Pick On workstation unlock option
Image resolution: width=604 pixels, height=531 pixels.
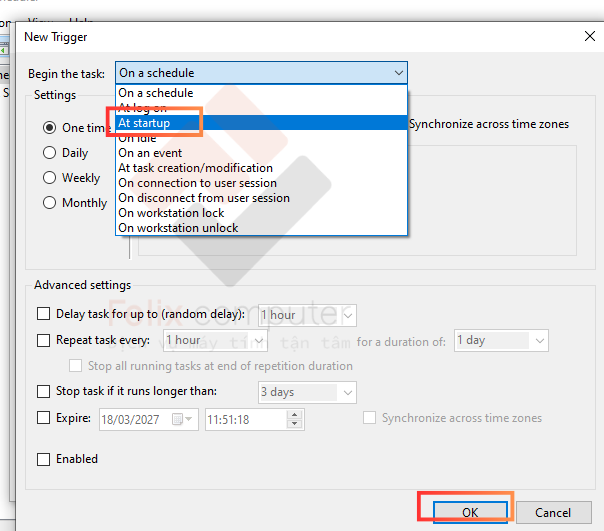(x=178, y=228)
